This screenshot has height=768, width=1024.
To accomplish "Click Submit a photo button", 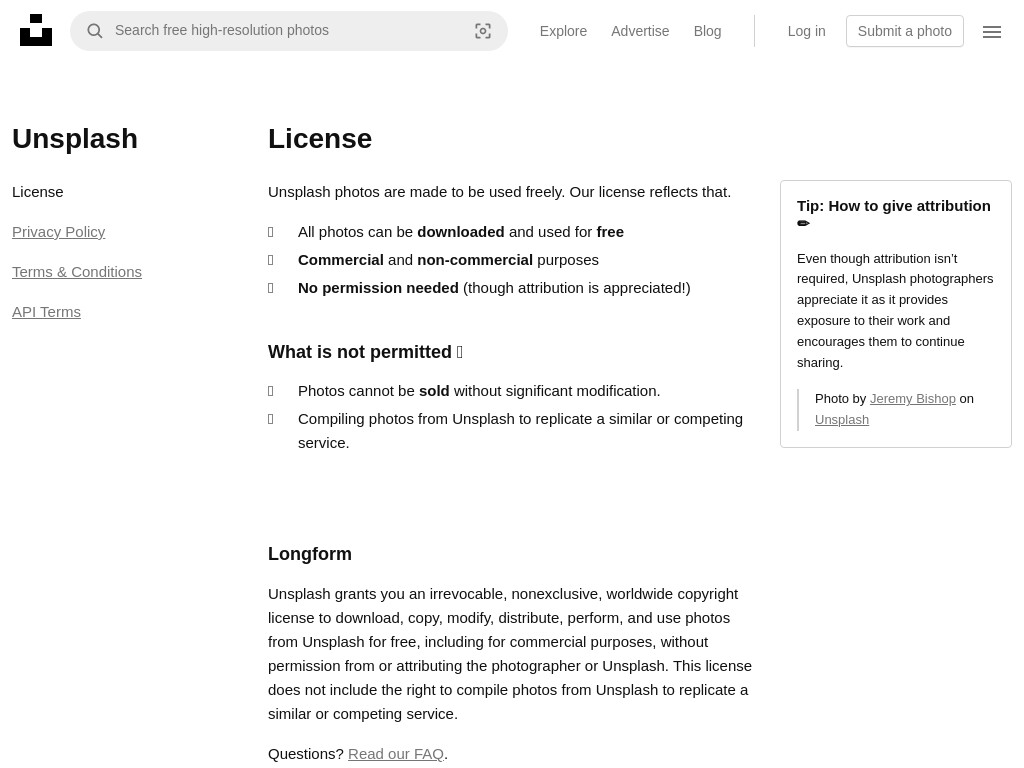I will coord(904,31).
